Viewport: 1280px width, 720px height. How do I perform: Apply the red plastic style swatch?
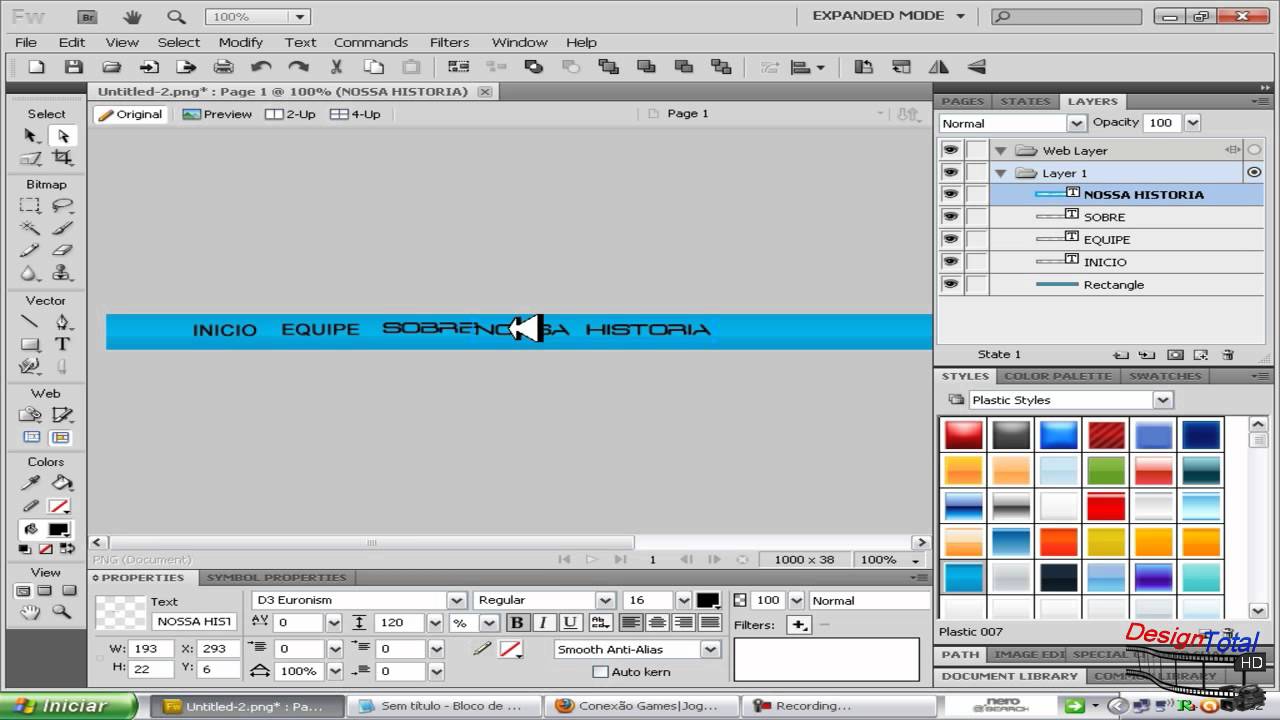point(964,434)
